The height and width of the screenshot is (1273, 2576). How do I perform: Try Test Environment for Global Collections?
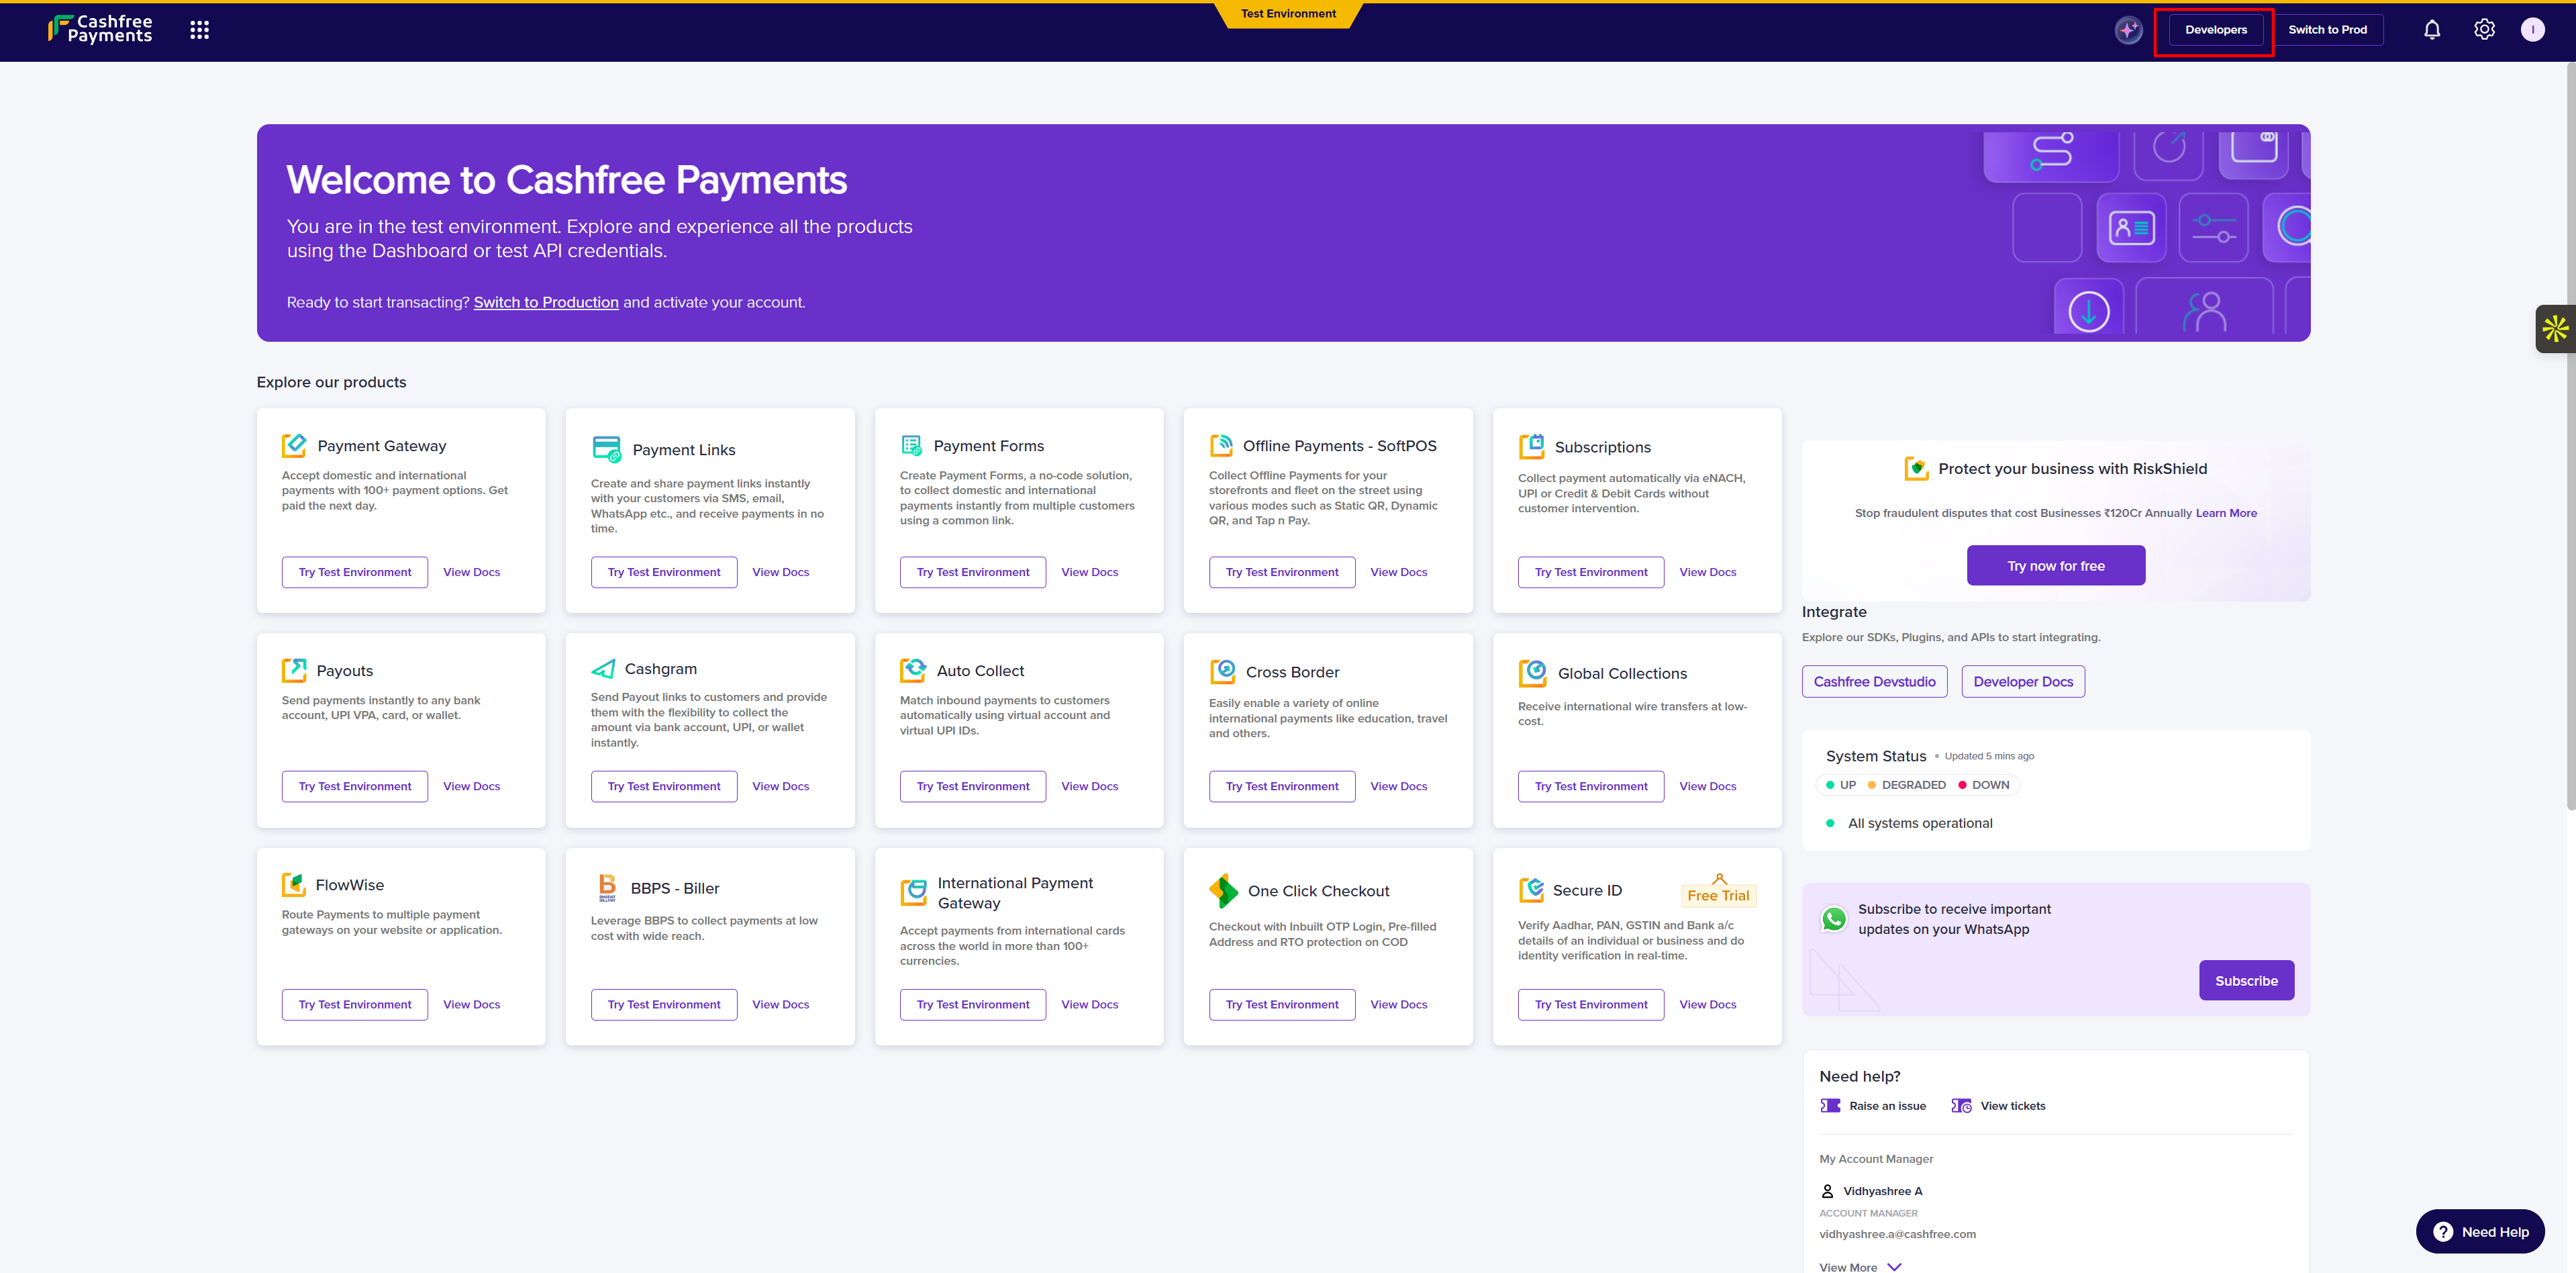pyautogui.click(x=1591, y=786)
